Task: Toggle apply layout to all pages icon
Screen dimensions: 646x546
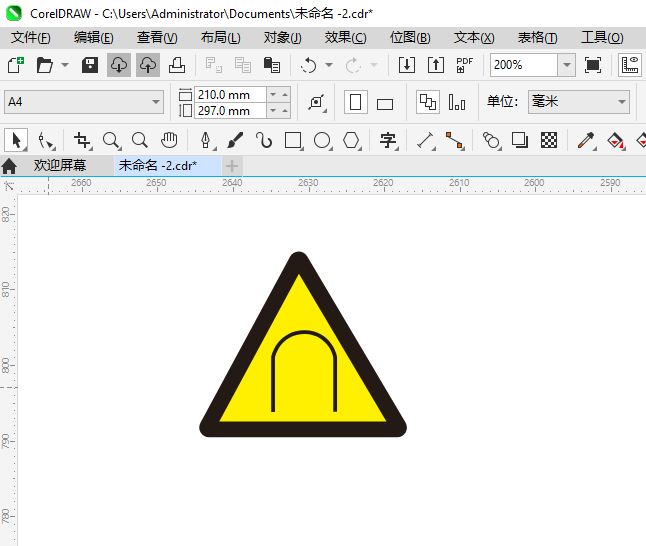Action: click(x=428, y=102)
